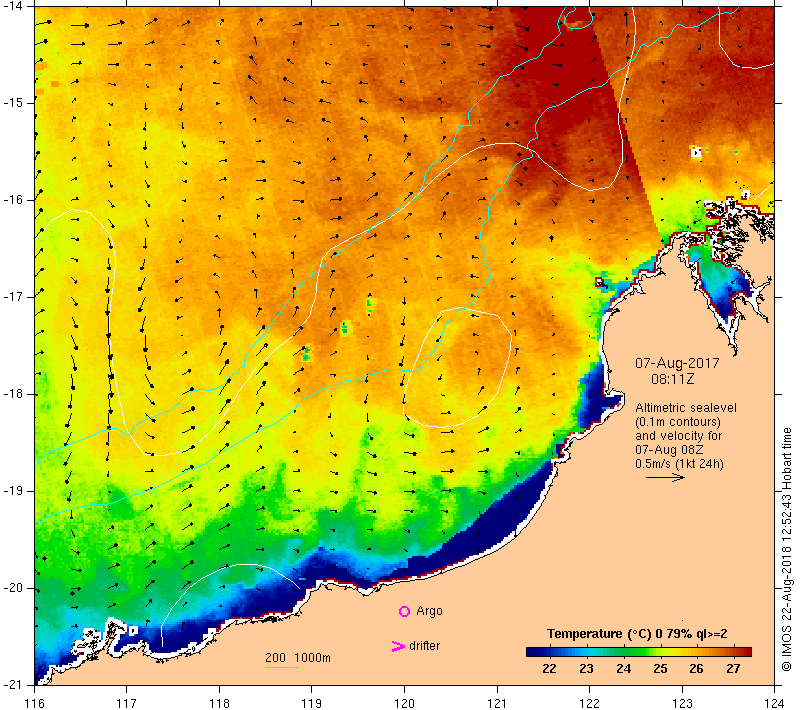
Task: Click latitude axis label -16
Action: click(13, 200)
